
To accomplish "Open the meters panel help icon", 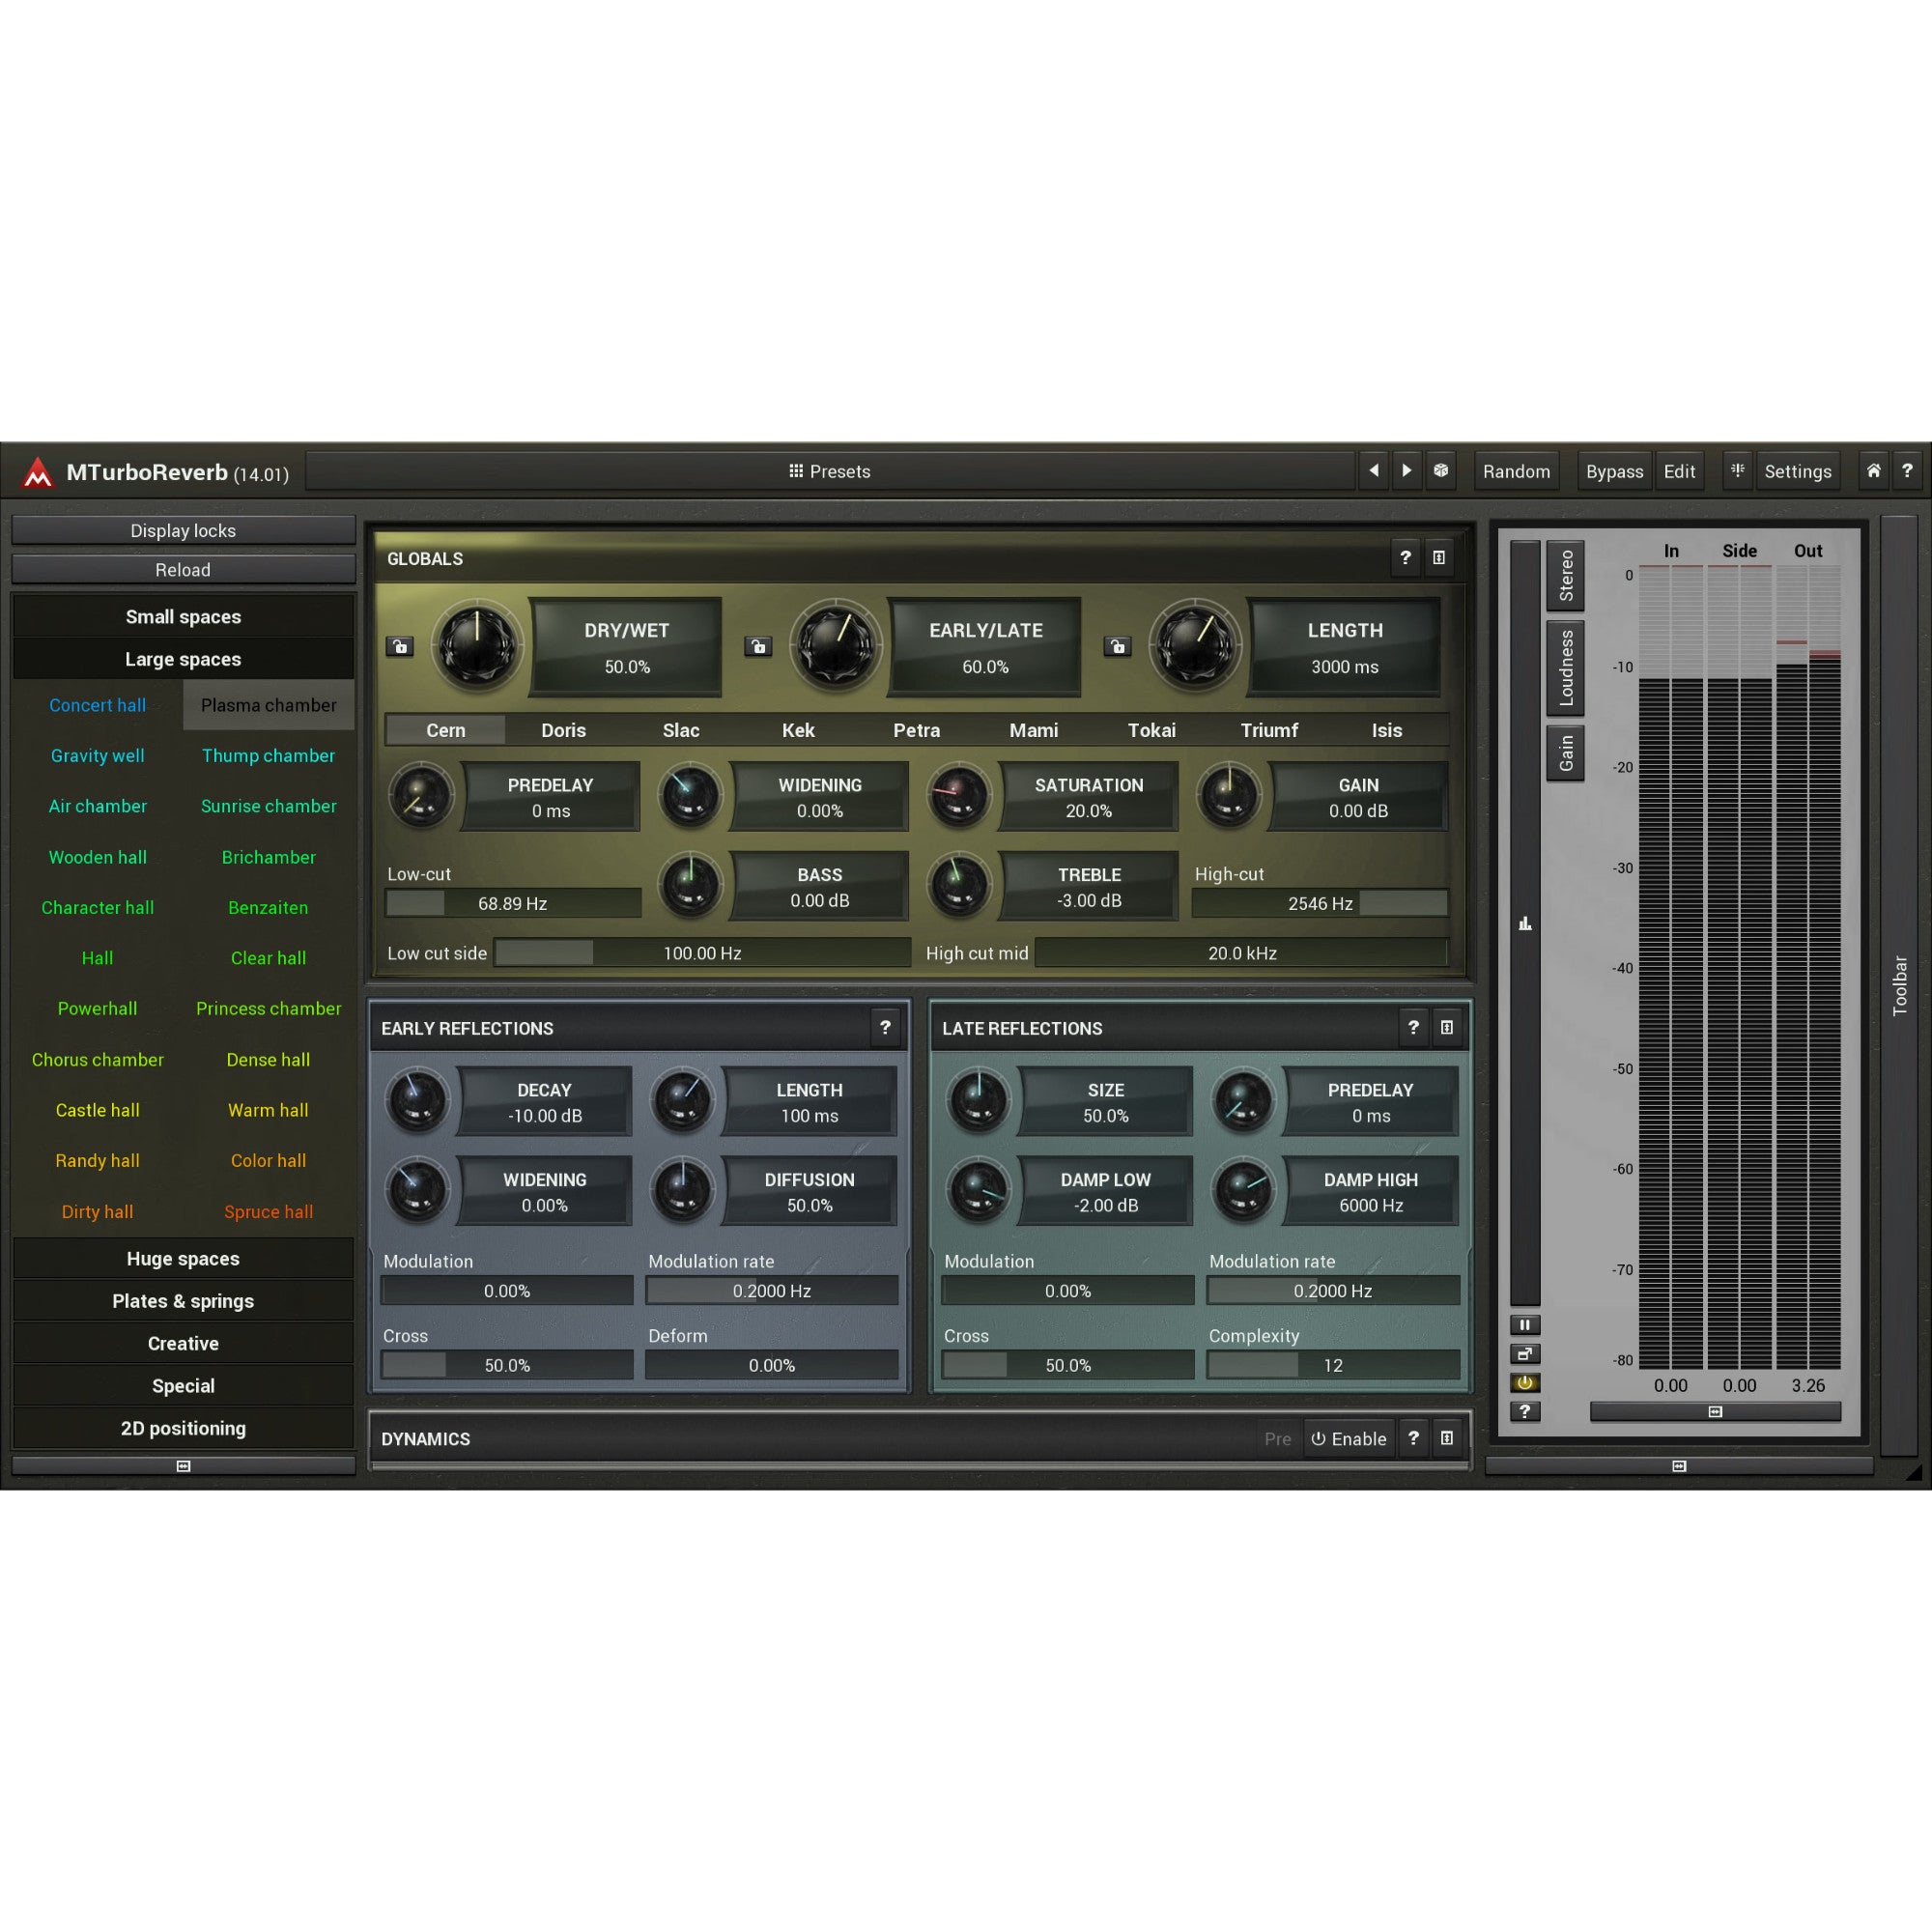I will tap(1524, 1411).
